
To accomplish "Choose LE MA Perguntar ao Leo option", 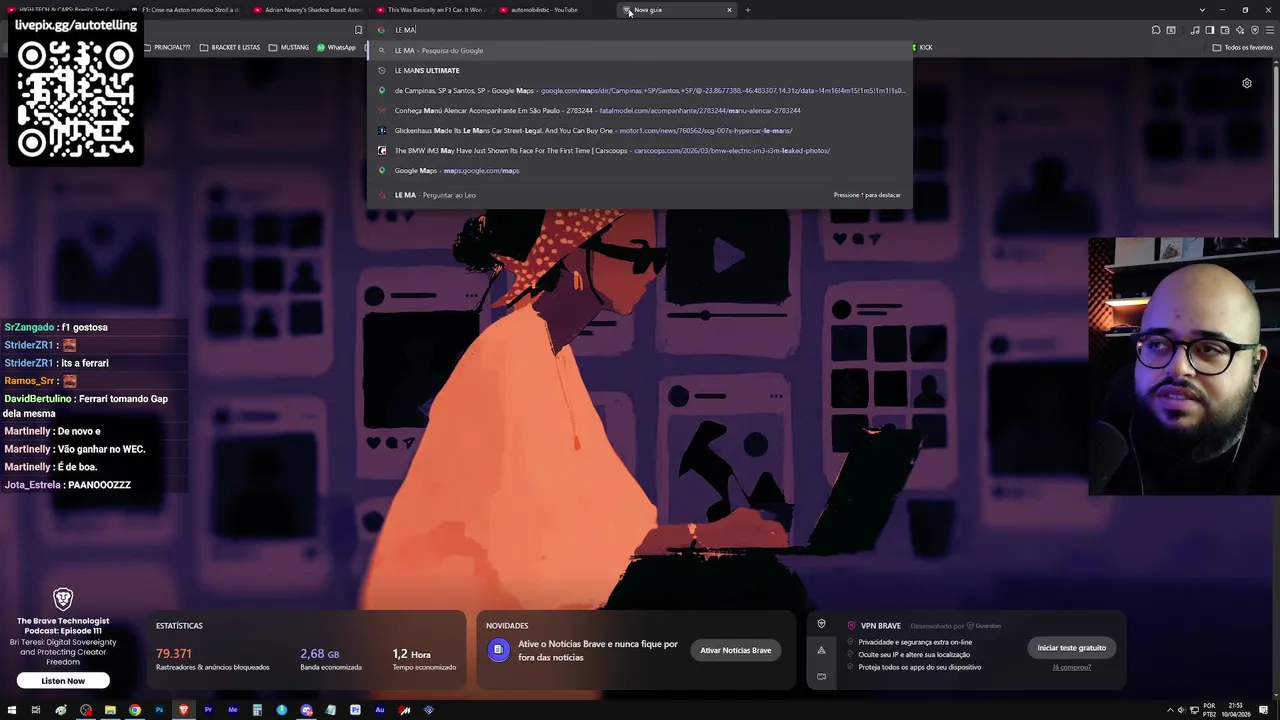I will [x=640, y=195].
